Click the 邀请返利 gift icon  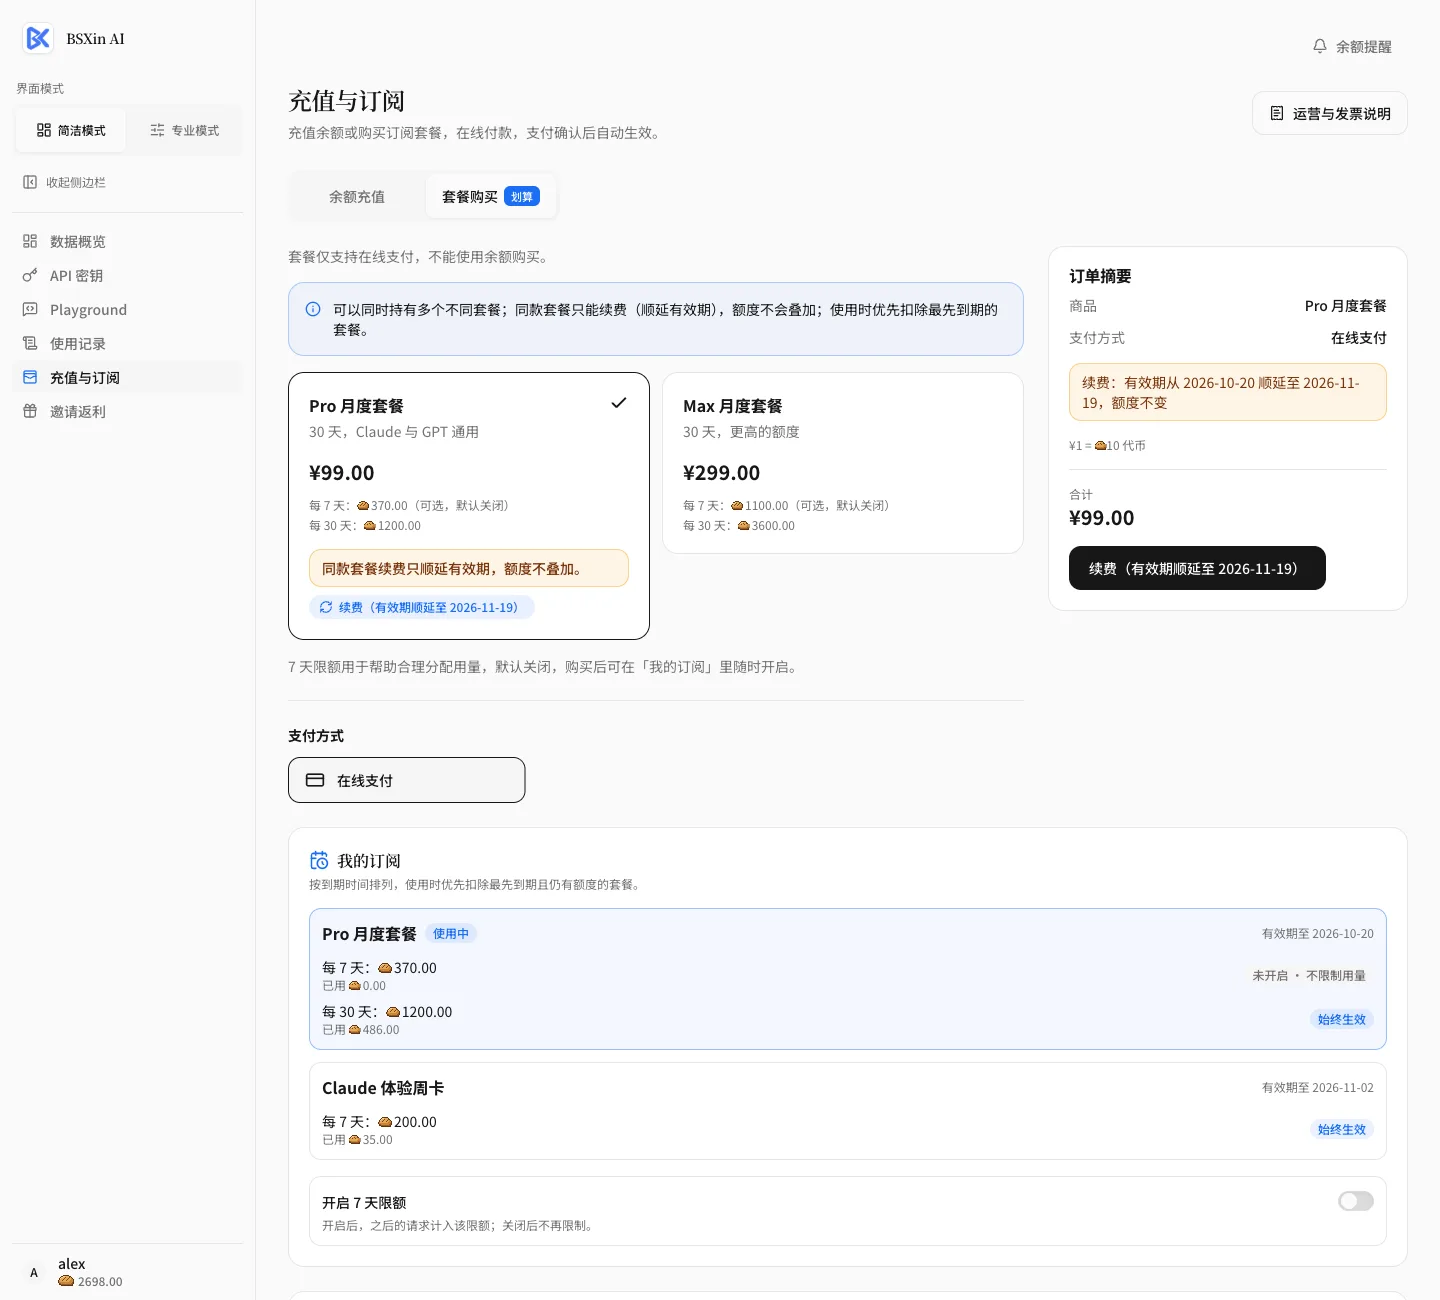pos(30,411)
